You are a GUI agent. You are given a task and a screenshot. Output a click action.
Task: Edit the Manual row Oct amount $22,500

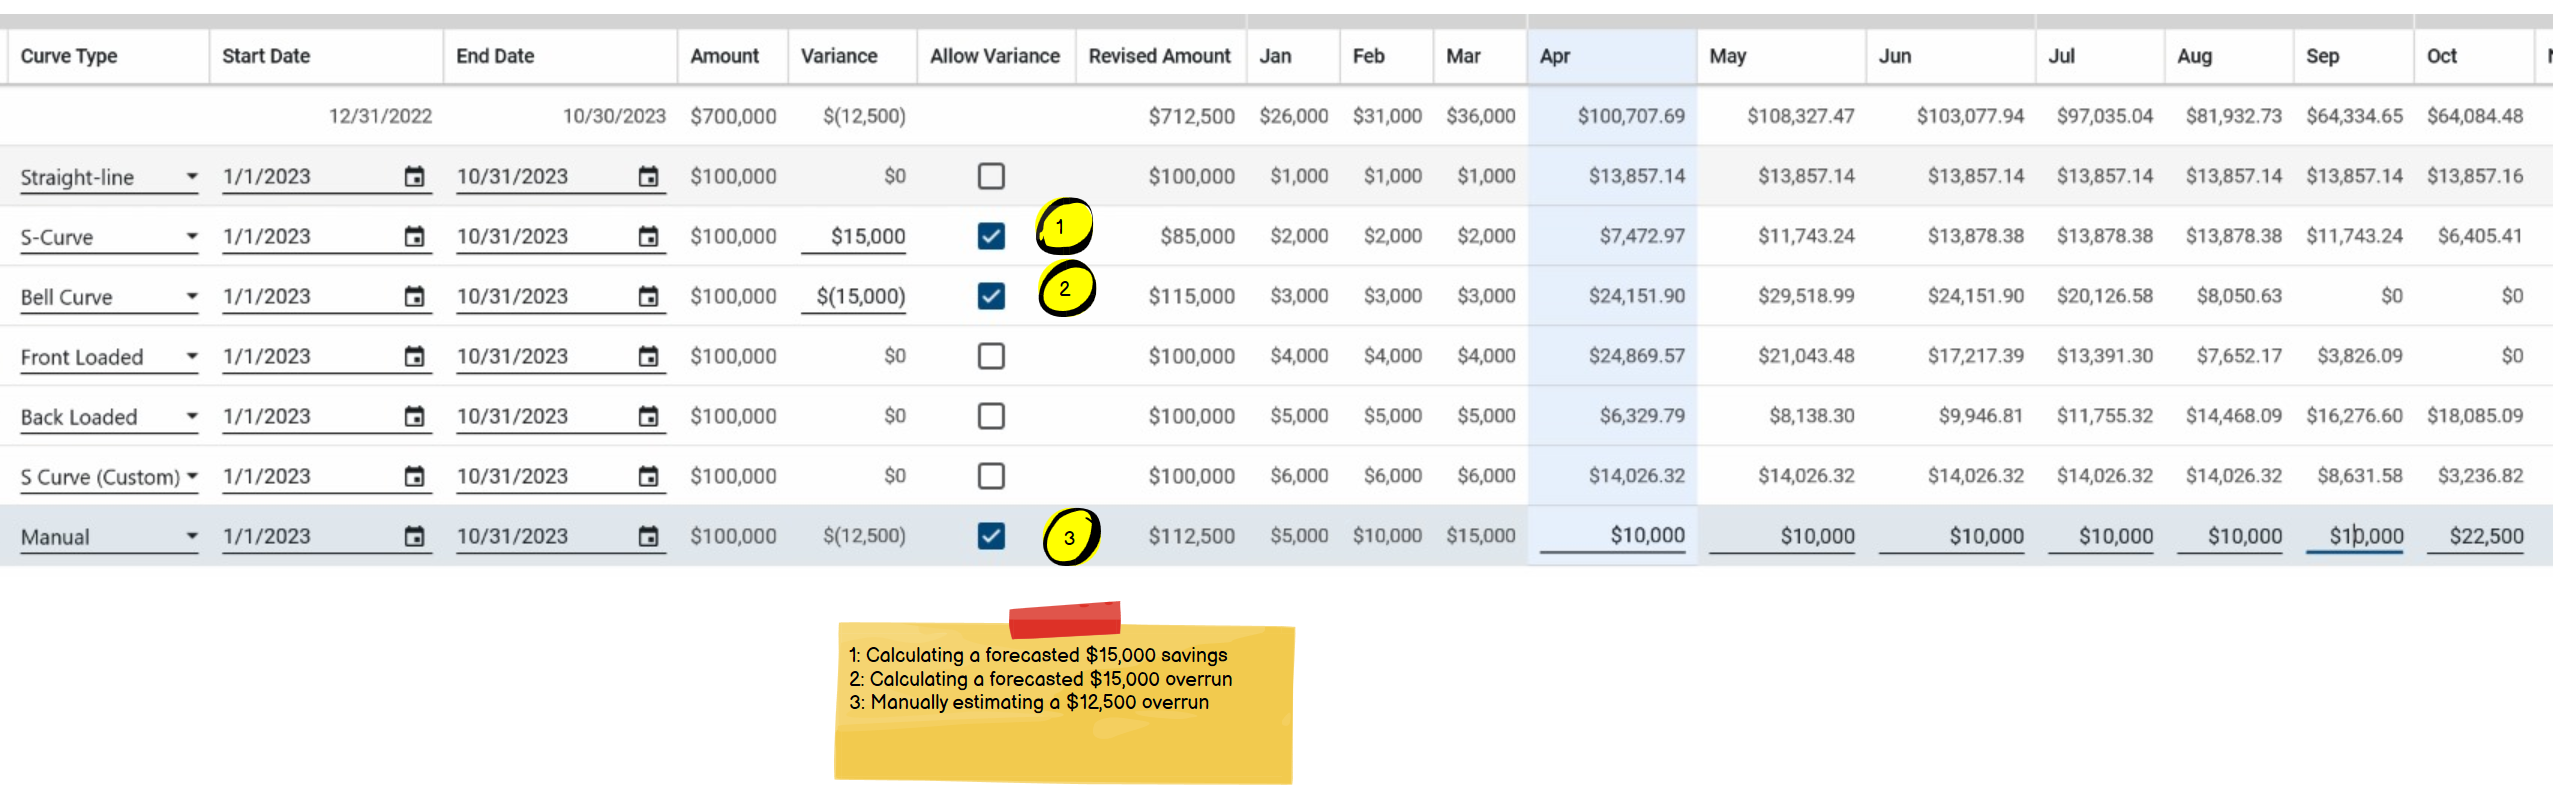pyautogui.click(x=2475, y=537)
